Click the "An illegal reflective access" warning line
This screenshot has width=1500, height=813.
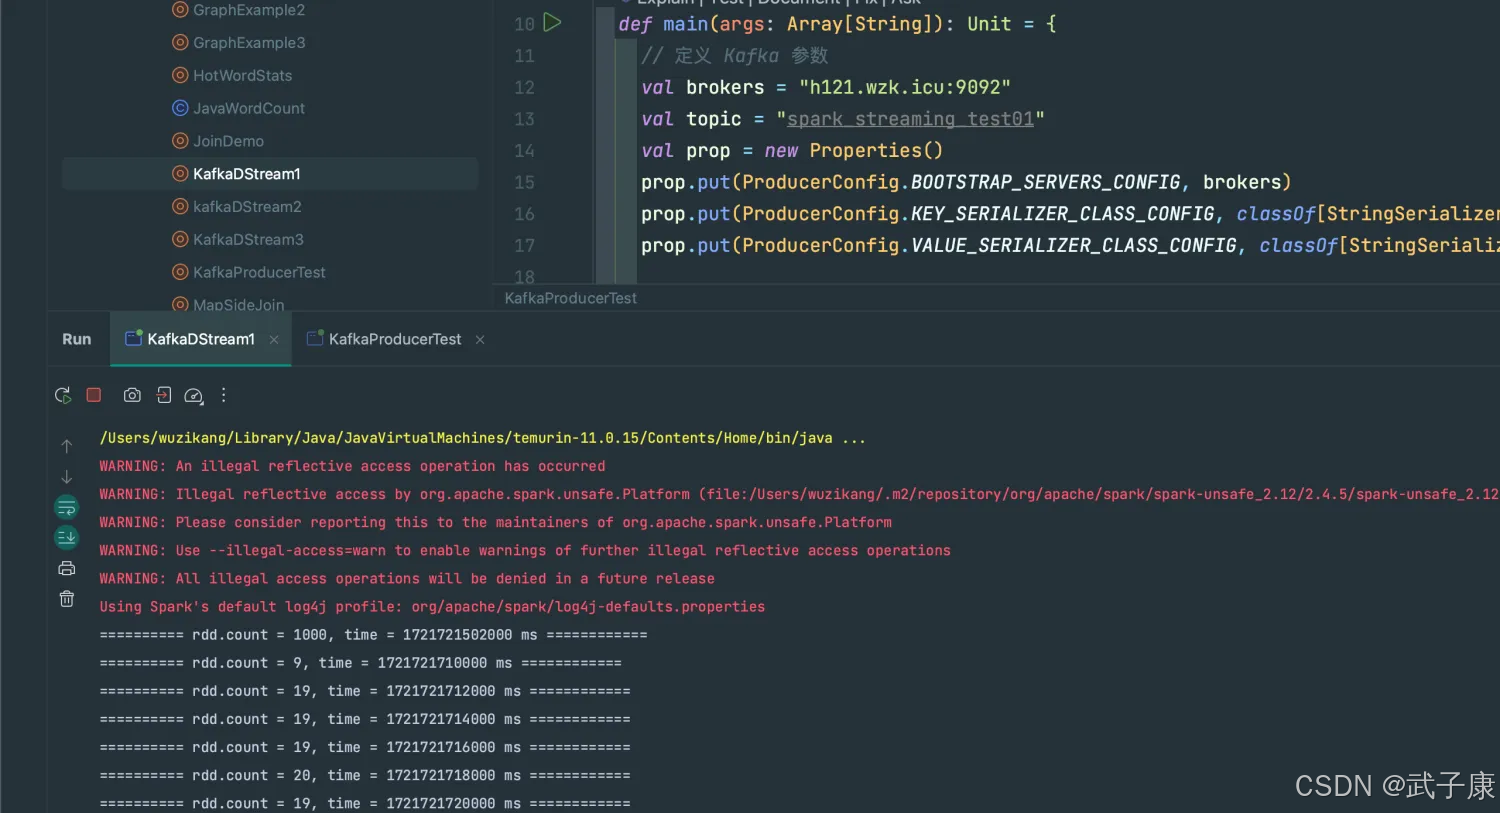352,466
